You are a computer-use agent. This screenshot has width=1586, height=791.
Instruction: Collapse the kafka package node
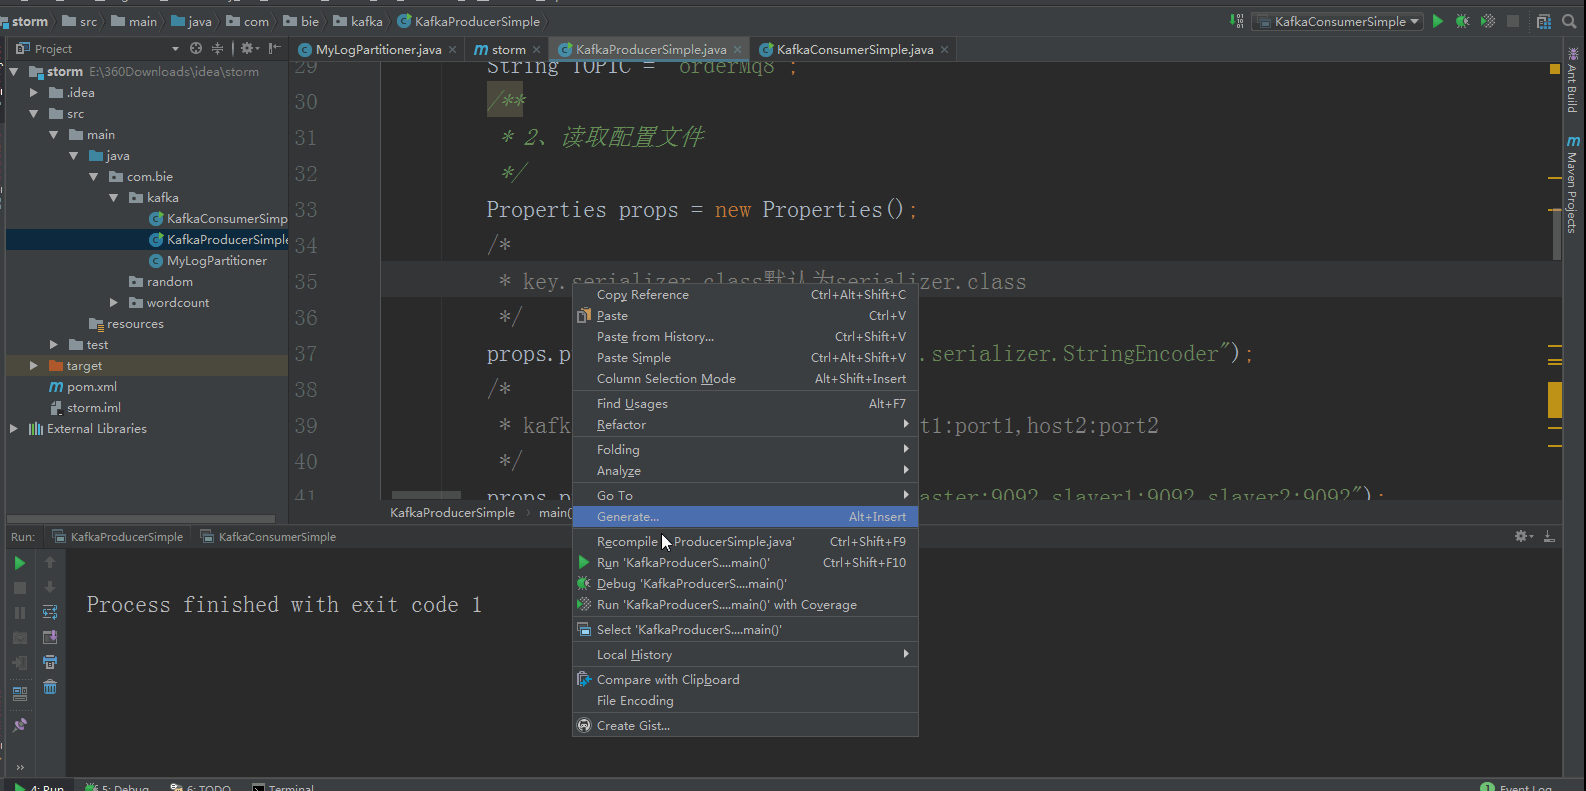(114, 198)
